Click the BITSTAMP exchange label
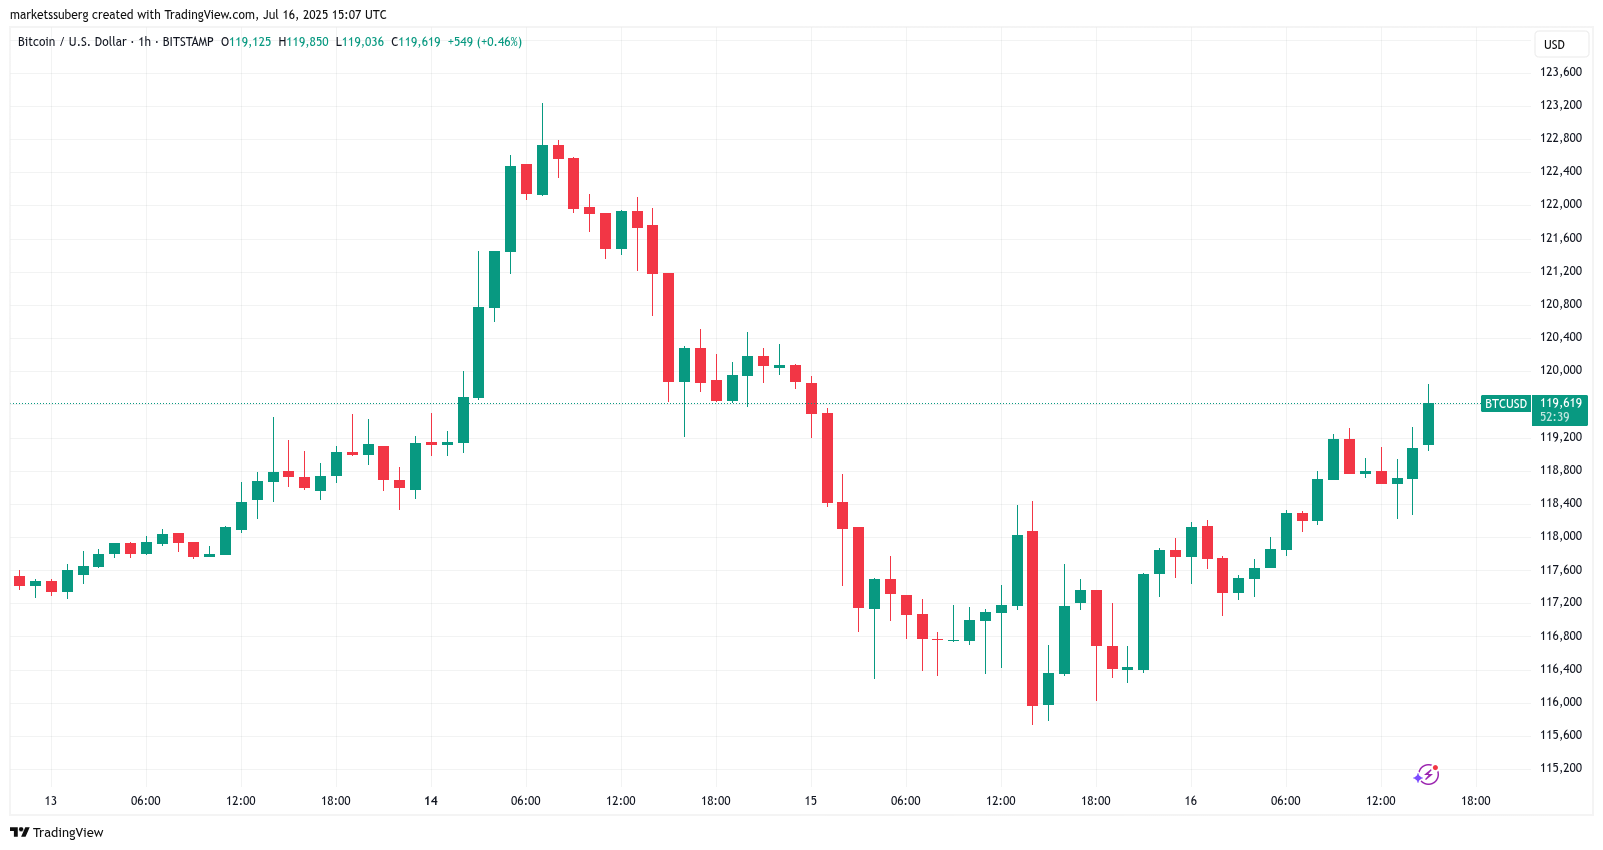Image resolution: width=1603 pixels, height=850 pixels. click(x=188, y=42)
